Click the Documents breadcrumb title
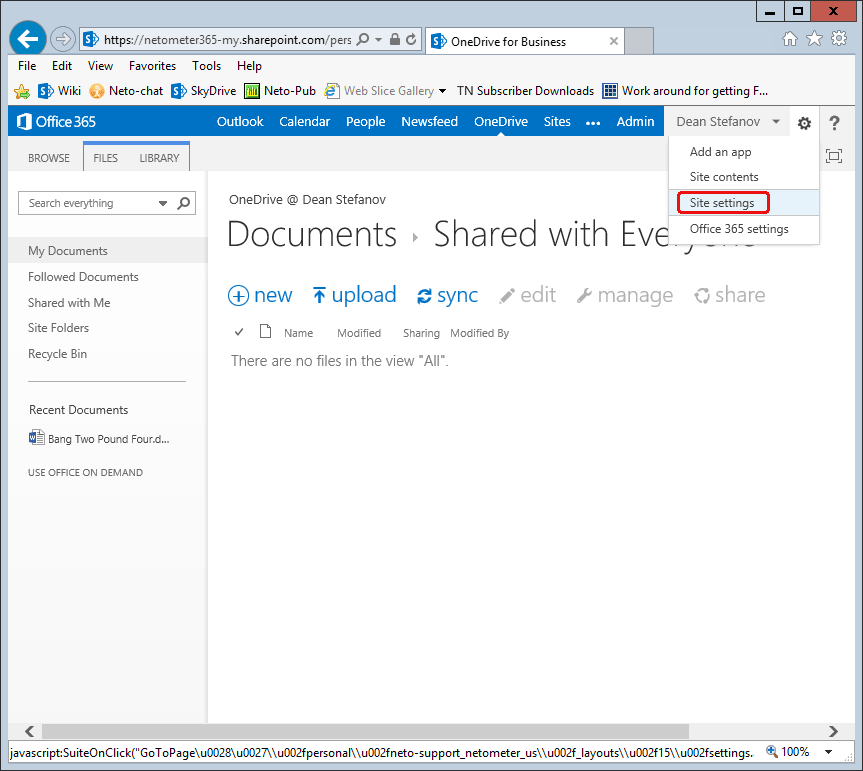Screen dimensions: 863x771 [312, 234]
